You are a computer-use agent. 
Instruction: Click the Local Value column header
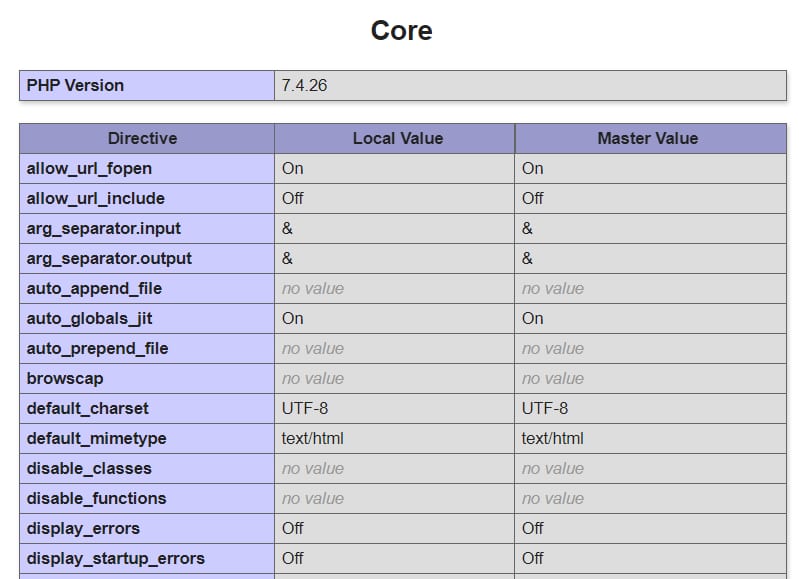coord(397,138)
